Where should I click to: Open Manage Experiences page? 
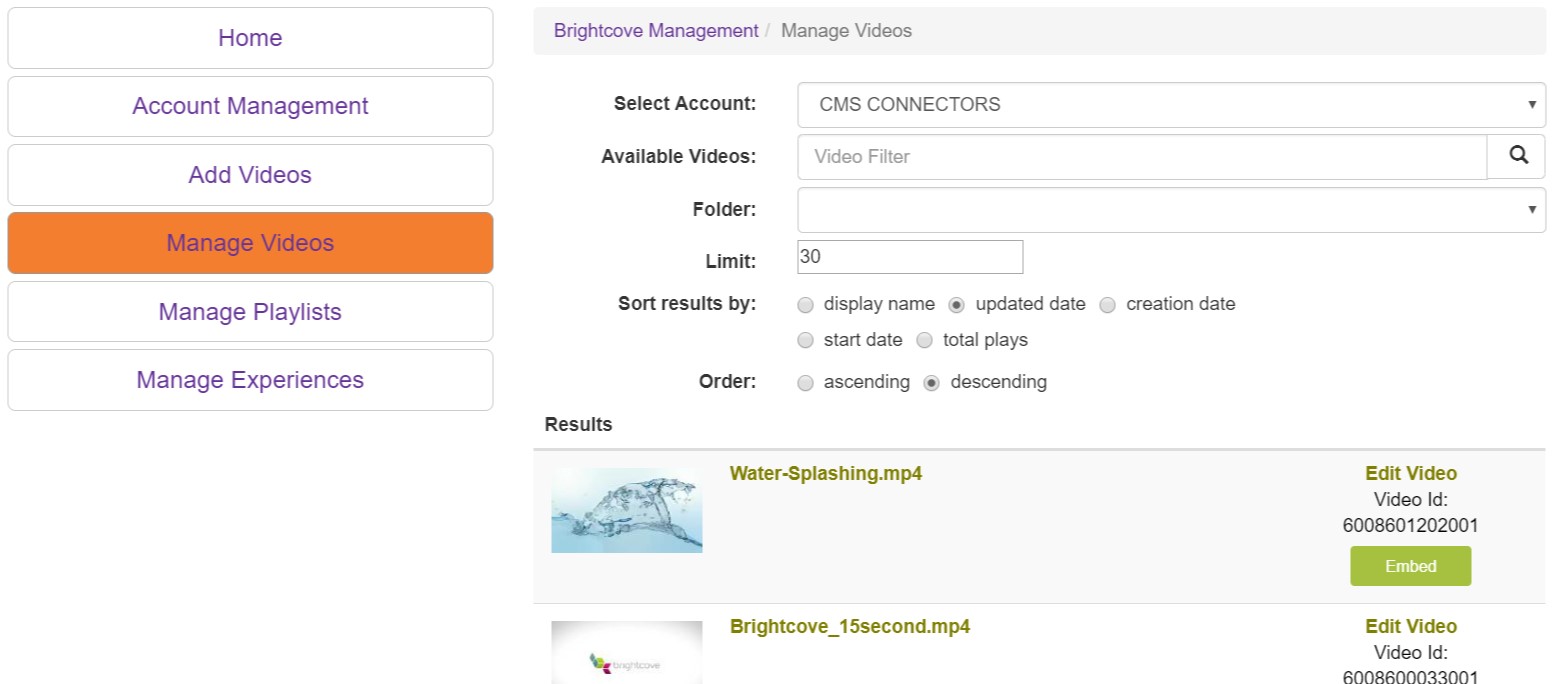pyautogui.click(x=250, y=380)
